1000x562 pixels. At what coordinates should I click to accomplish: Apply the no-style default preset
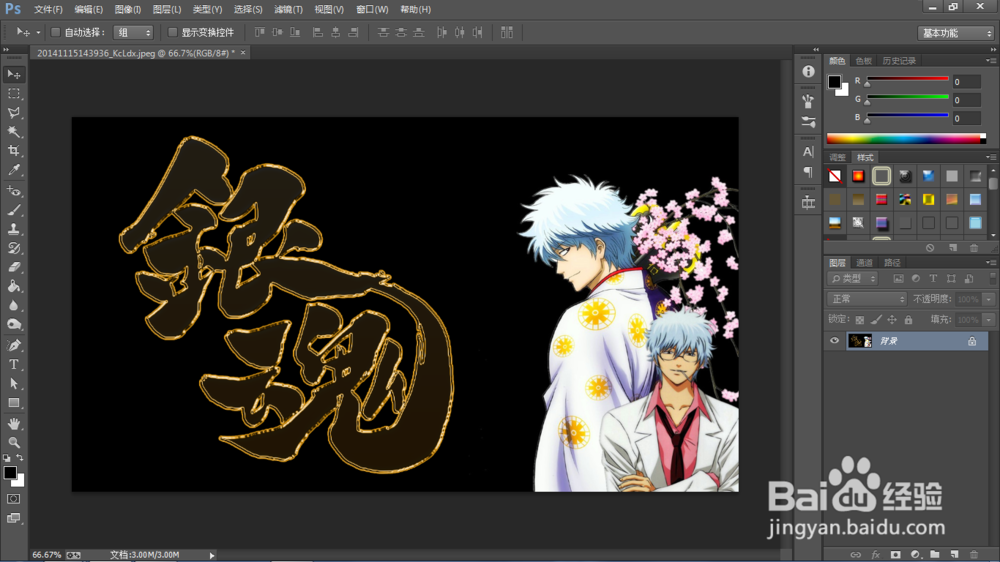click(834, 176)
